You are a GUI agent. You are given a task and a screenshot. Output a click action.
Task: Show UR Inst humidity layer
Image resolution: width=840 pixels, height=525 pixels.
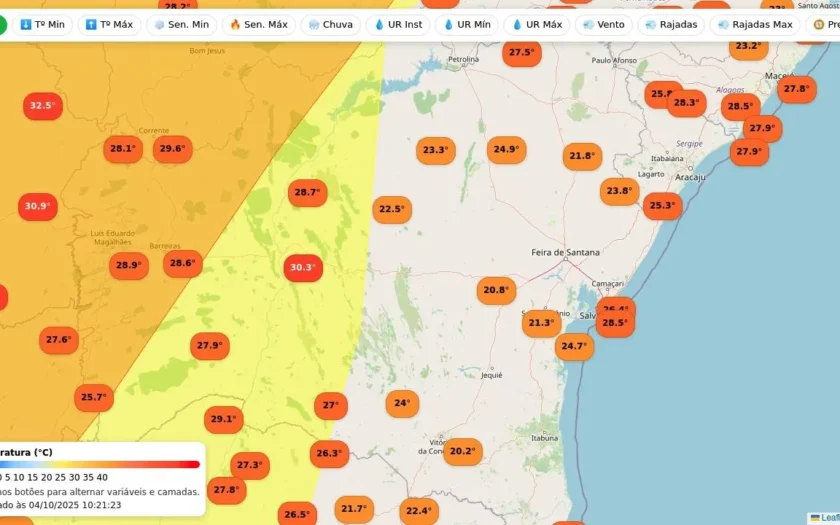click(398, 25)
